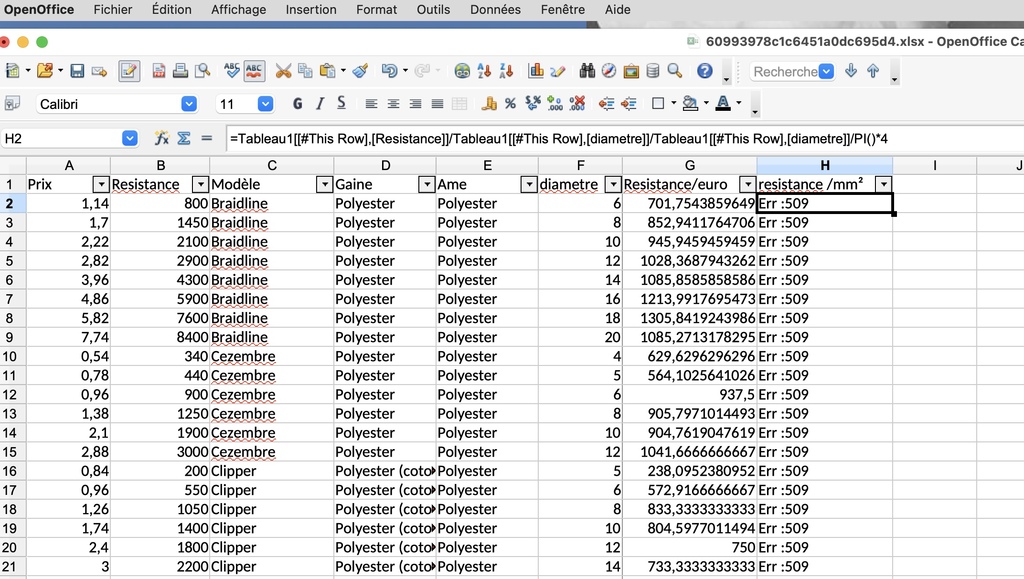Print the spreadsheet with the printer icon
Image resolution: width=1024 pixels, height=579 pixels.
coord(180,71)
